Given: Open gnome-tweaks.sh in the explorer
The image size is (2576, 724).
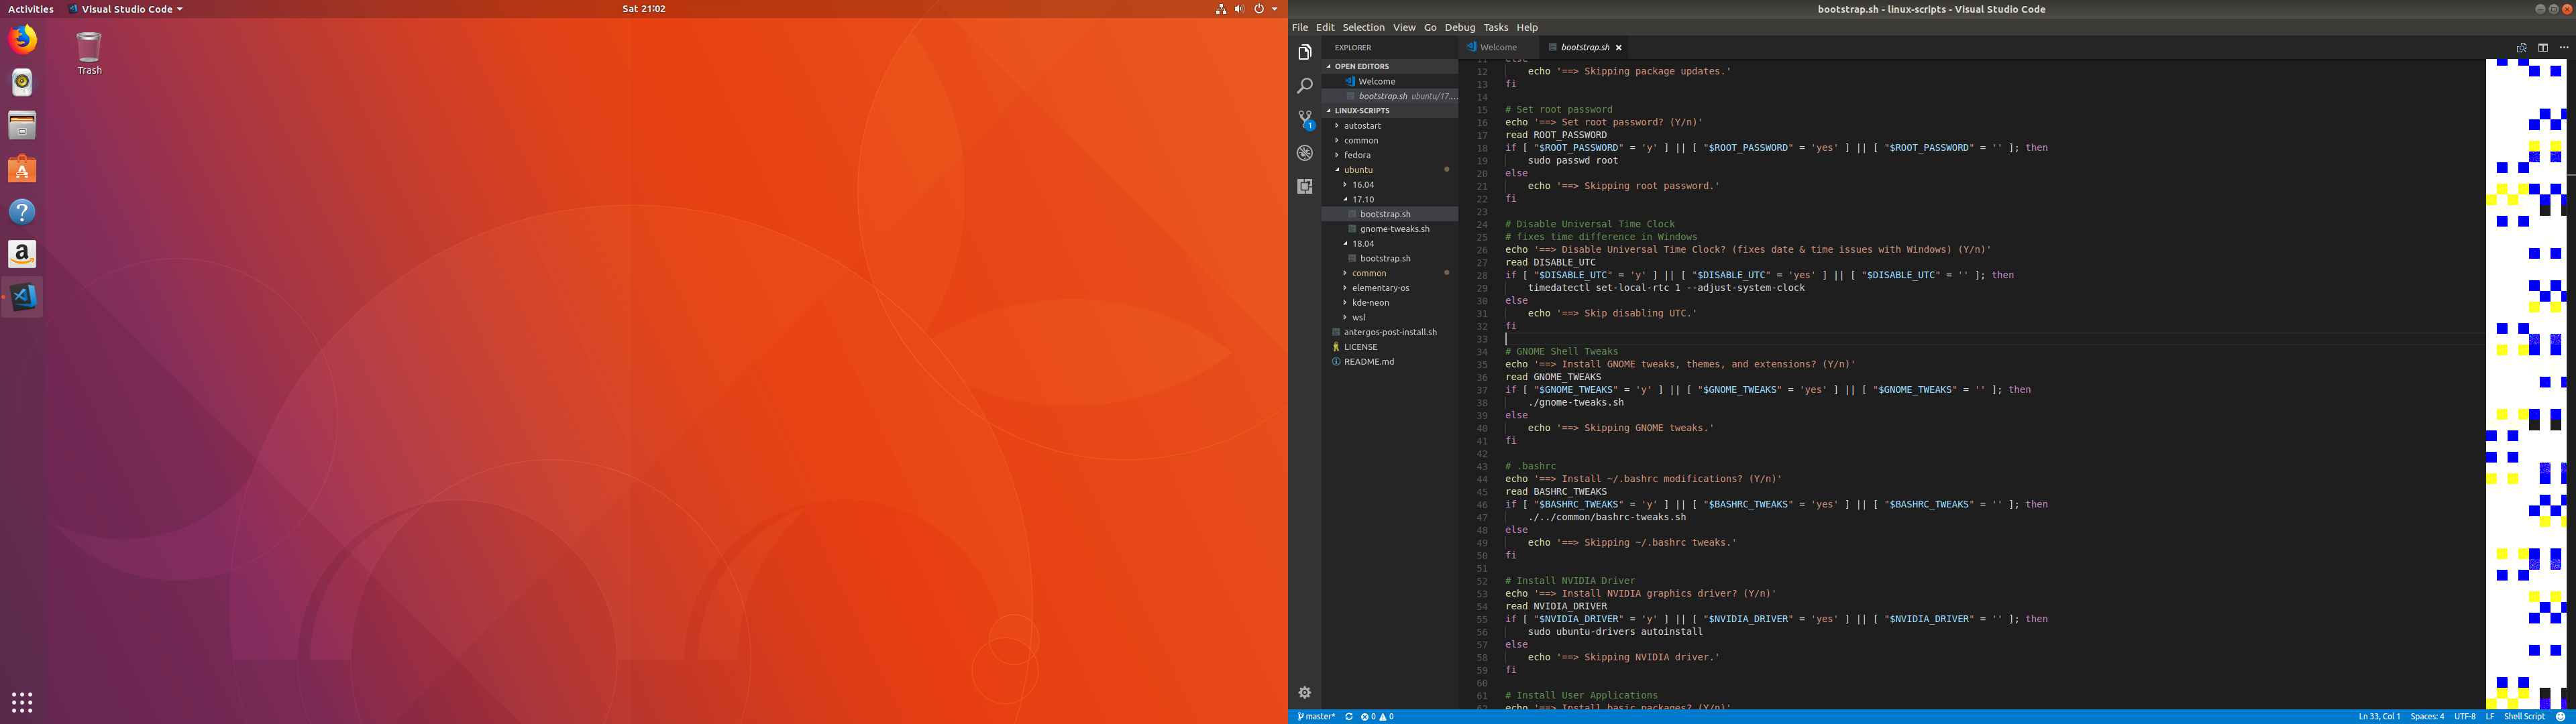Looking at the screenshot, I should pos(1390,228).
